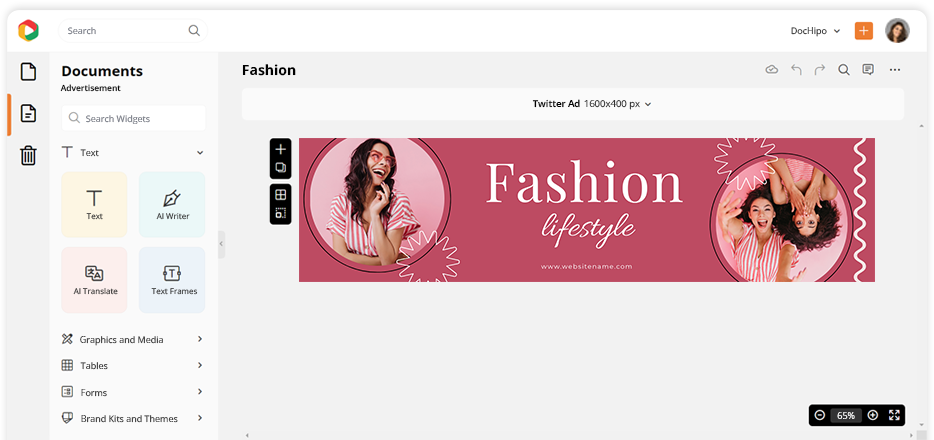This screenshot has width=934, height=440.
Task: Click the orange create new button
Action: click(x=863, y=31)
